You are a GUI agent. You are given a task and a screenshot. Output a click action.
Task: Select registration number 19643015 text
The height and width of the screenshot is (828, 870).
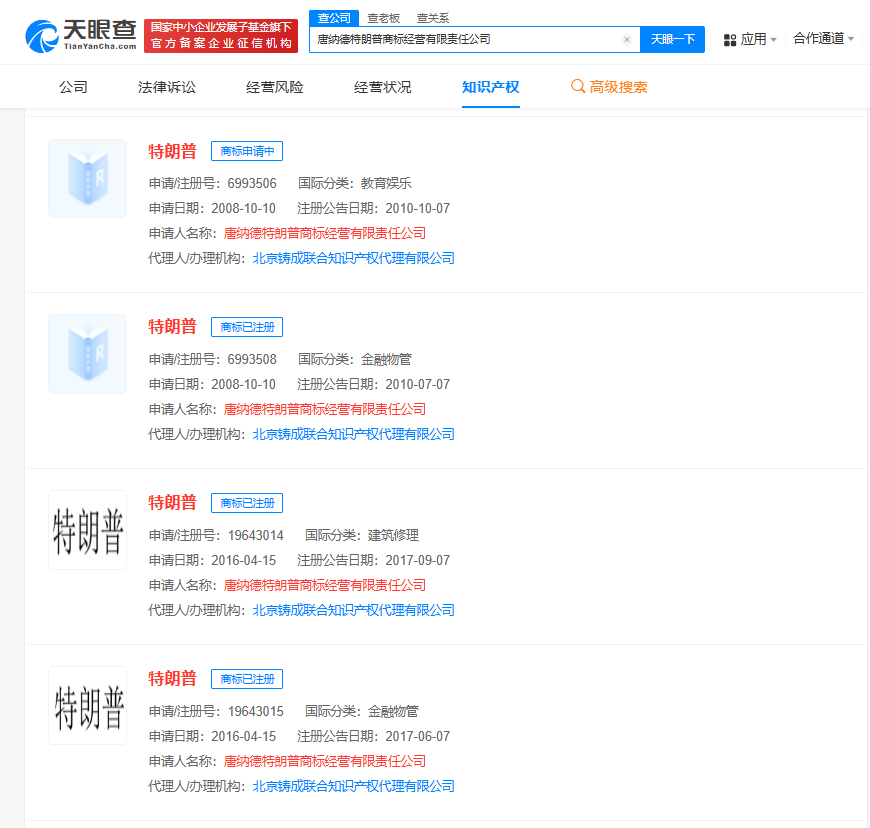pyautogui.click(x=255, y=711)
